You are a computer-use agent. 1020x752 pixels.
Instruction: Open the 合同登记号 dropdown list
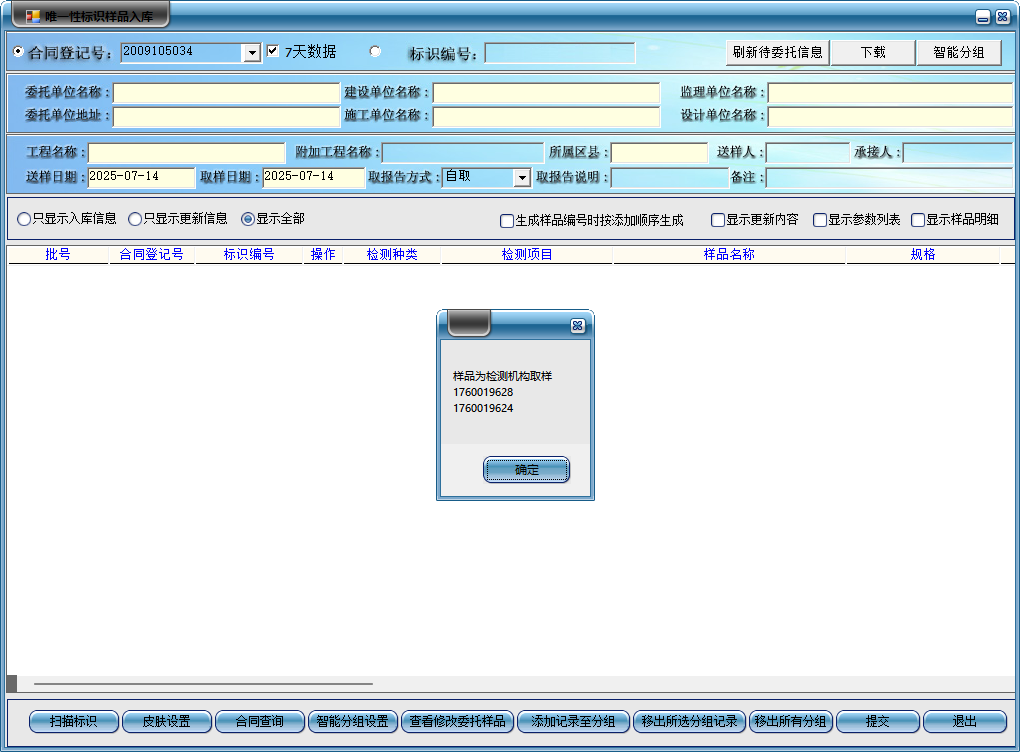point(252,52)
